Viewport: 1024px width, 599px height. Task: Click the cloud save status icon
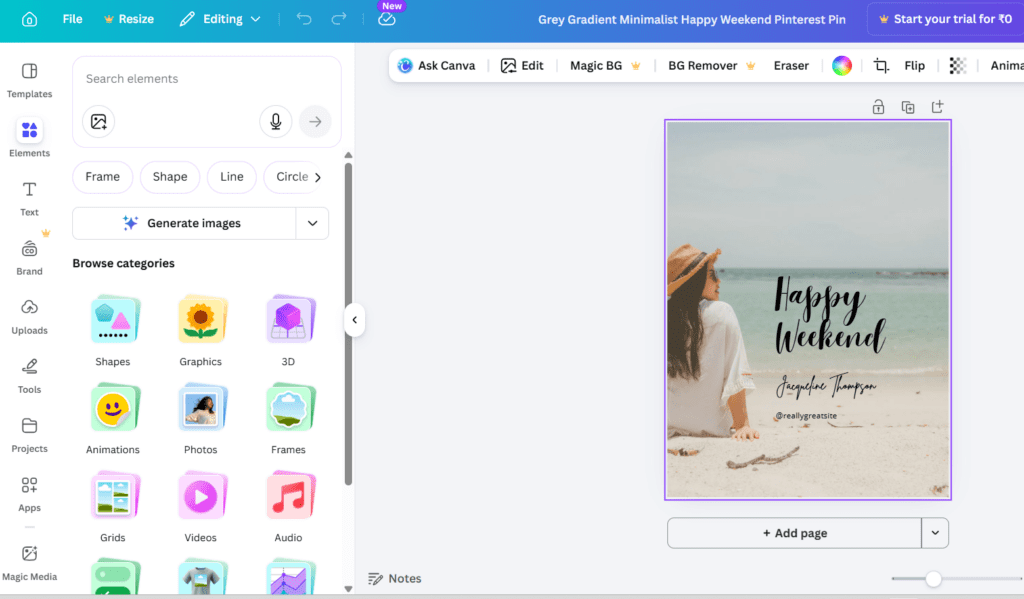pos(387,19)
